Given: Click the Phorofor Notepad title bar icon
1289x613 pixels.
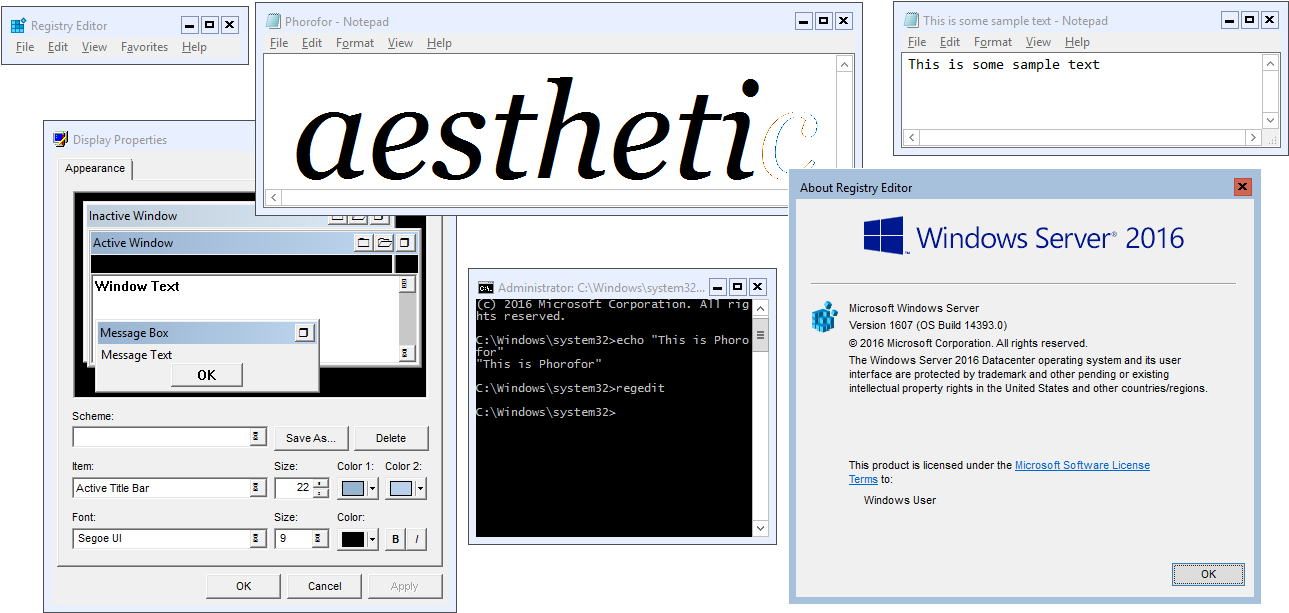Looking at the screenshot, I should [272, 21].
